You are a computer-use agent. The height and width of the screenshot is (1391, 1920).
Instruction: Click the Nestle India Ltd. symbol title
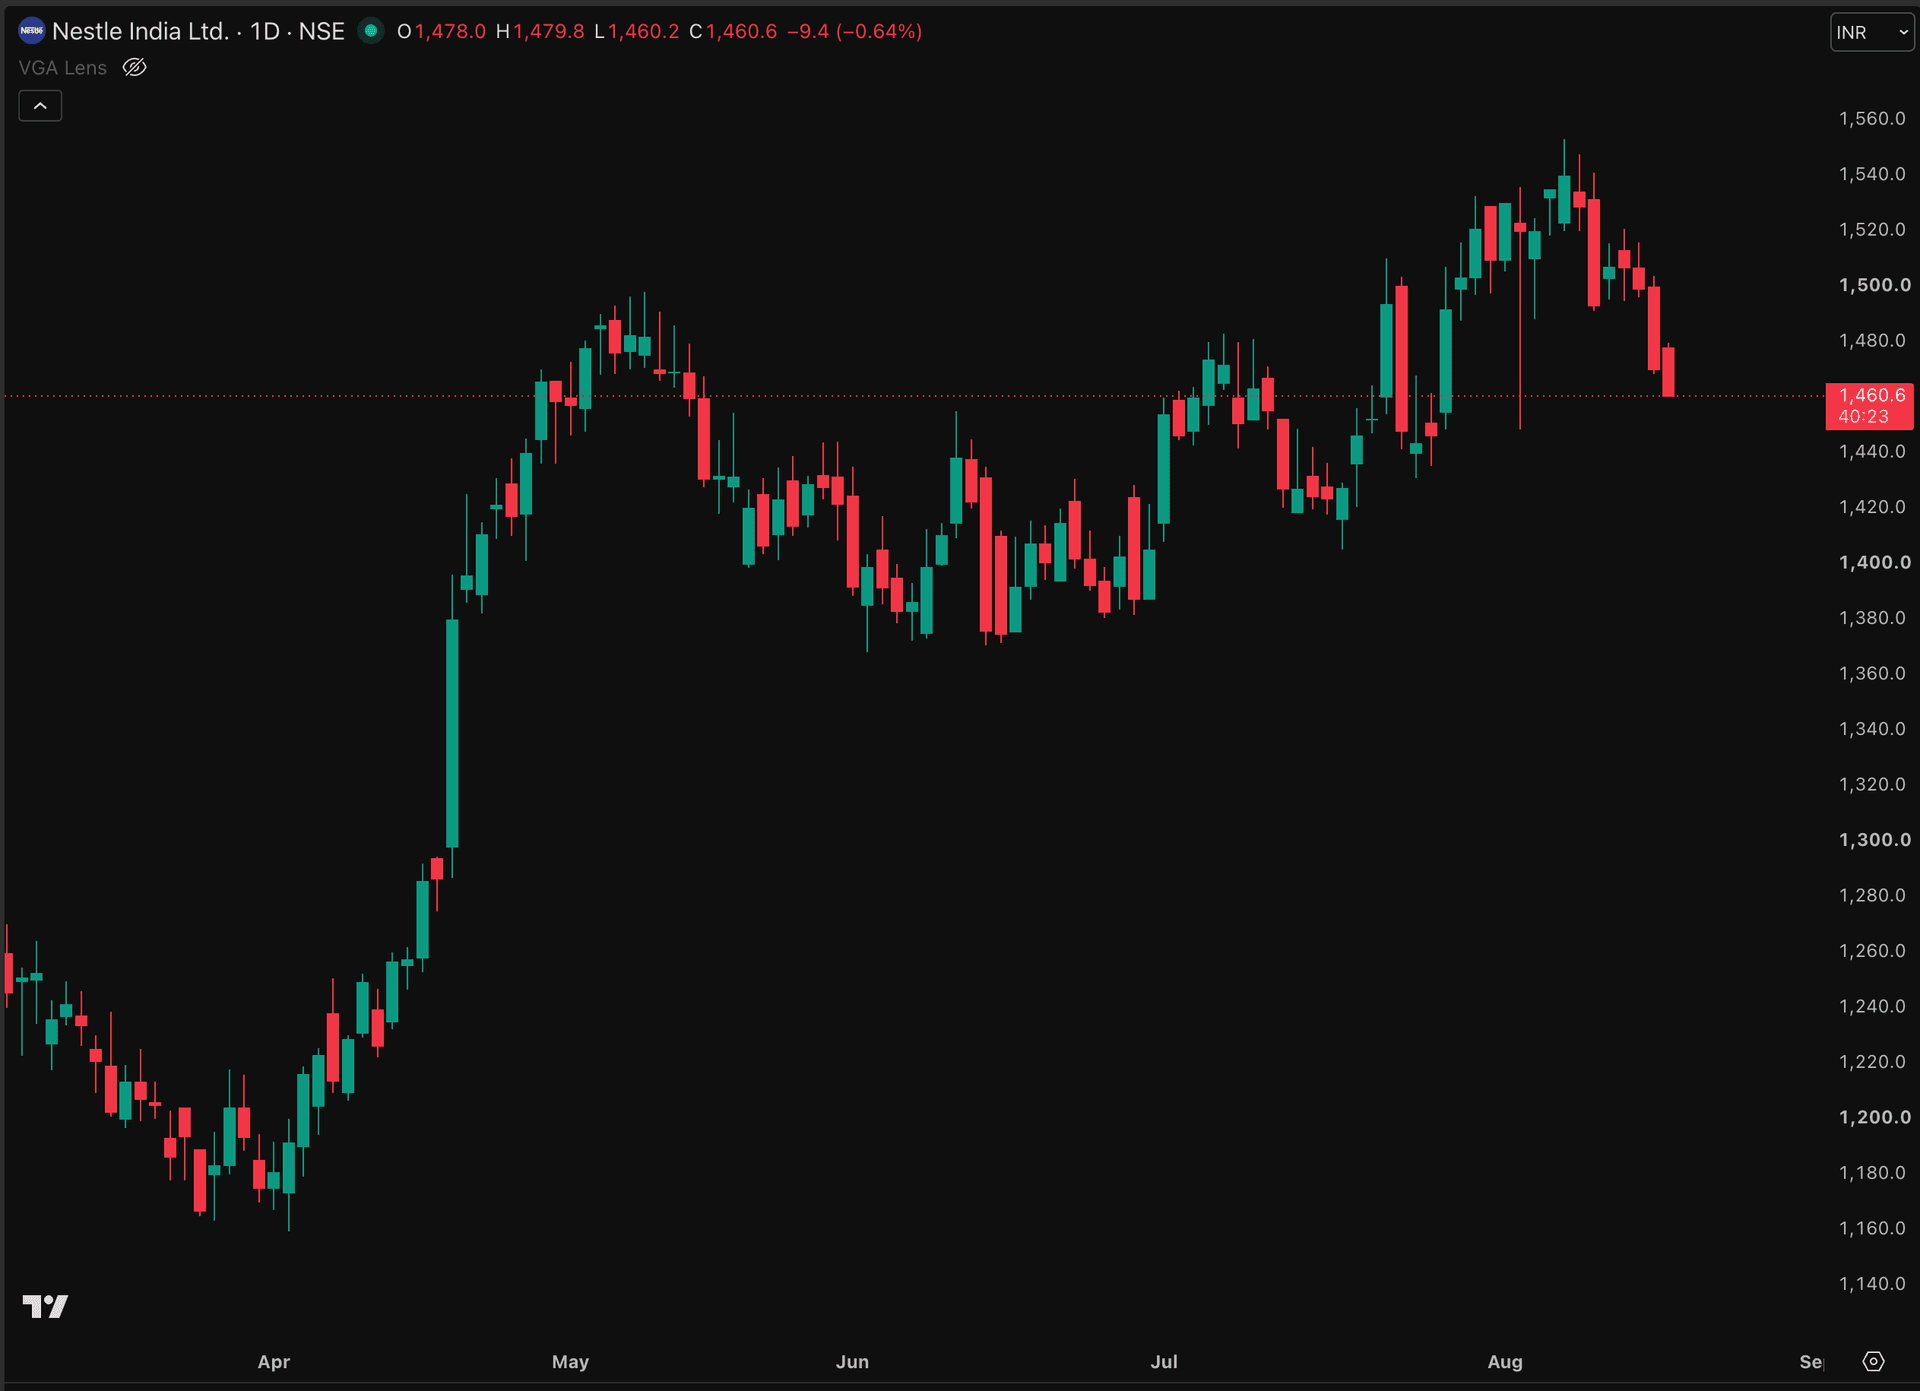click(140, 31)
